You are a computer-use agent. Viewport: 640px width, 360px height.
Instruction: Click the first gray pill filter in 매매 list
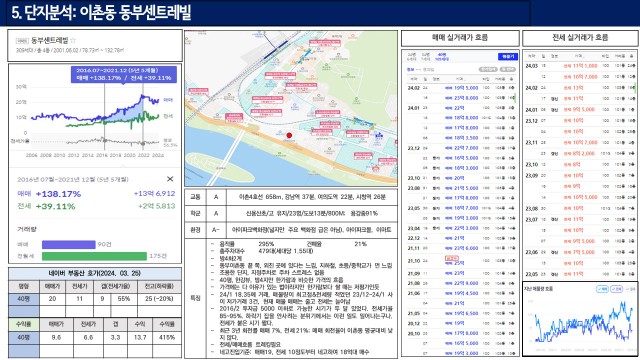click(x=488, y=69)
